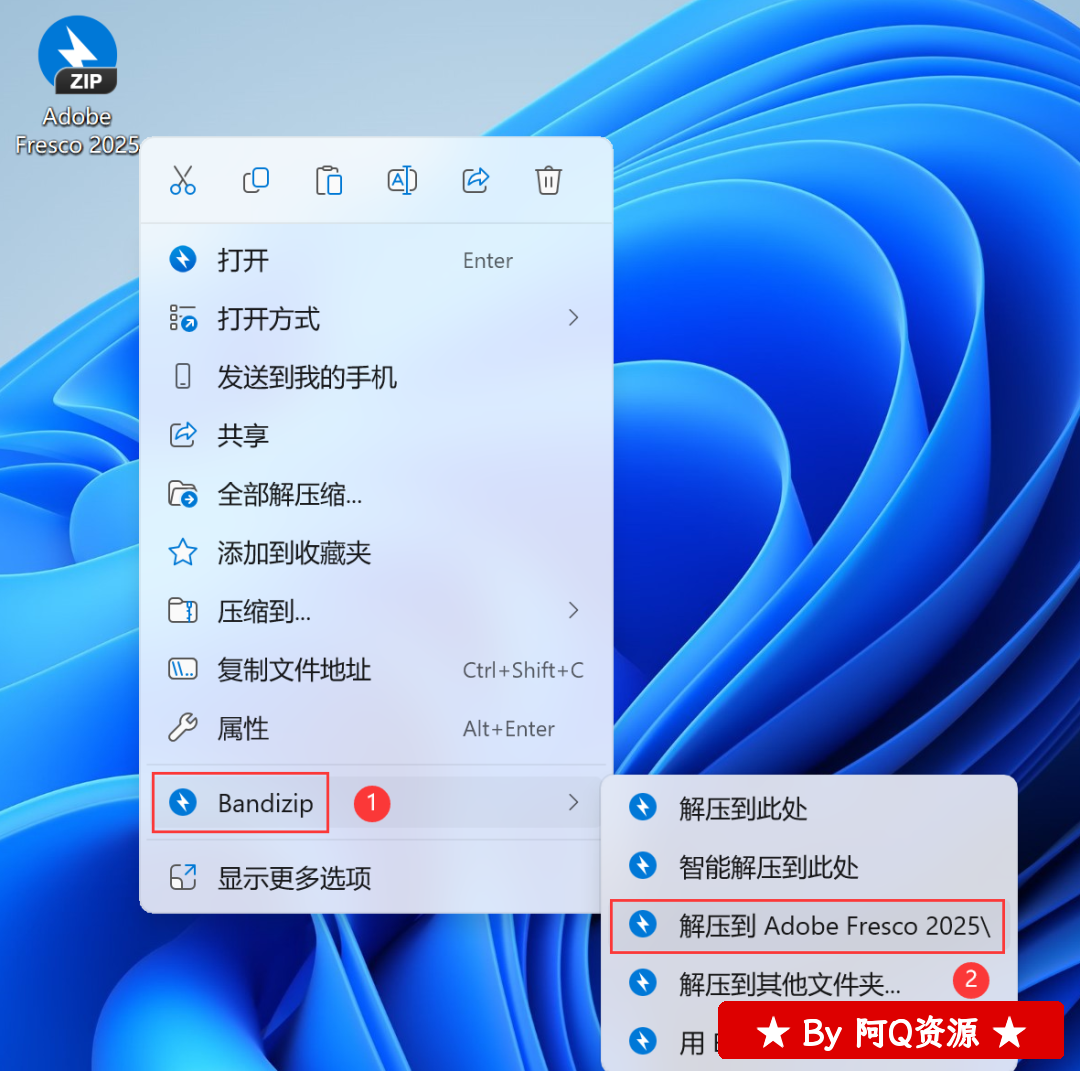
Task: Click 添加到收藏夹 star entry
Action: click(x=294, y=552)
